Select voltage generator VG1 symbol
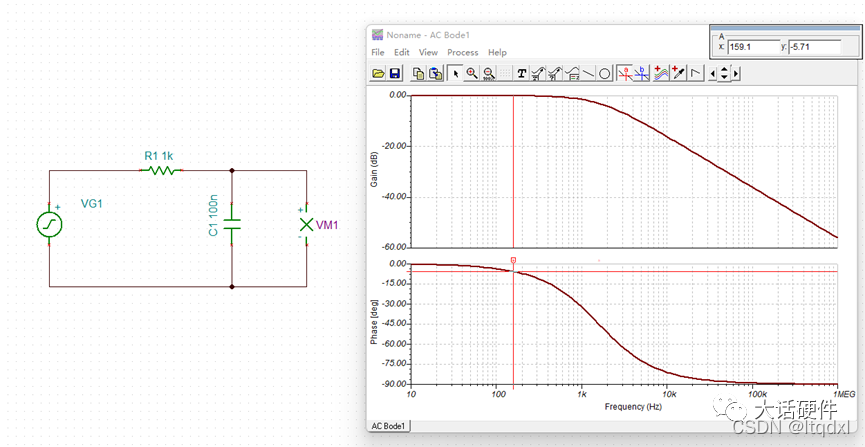 pyautogui.click(x=49, y=224)
